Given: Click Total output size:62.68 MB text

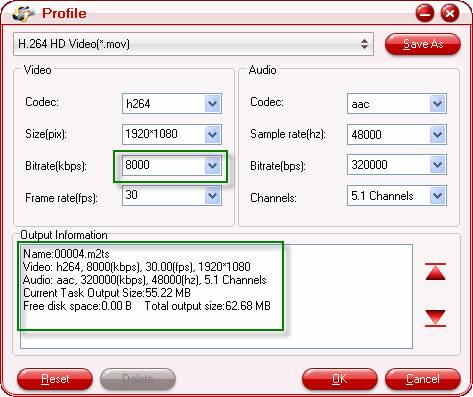Looking at the screenshot, I should click(x=208, y=306).
